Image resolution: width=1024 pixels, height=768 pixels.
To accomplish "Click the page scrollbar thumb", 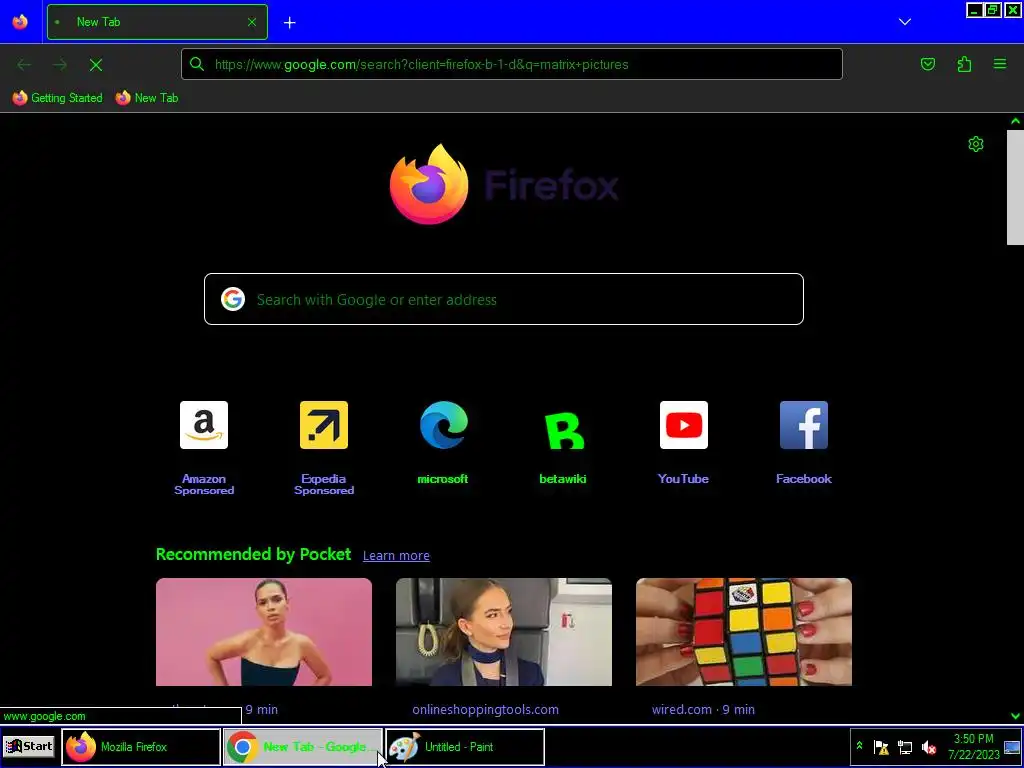I will (1015, 187).
